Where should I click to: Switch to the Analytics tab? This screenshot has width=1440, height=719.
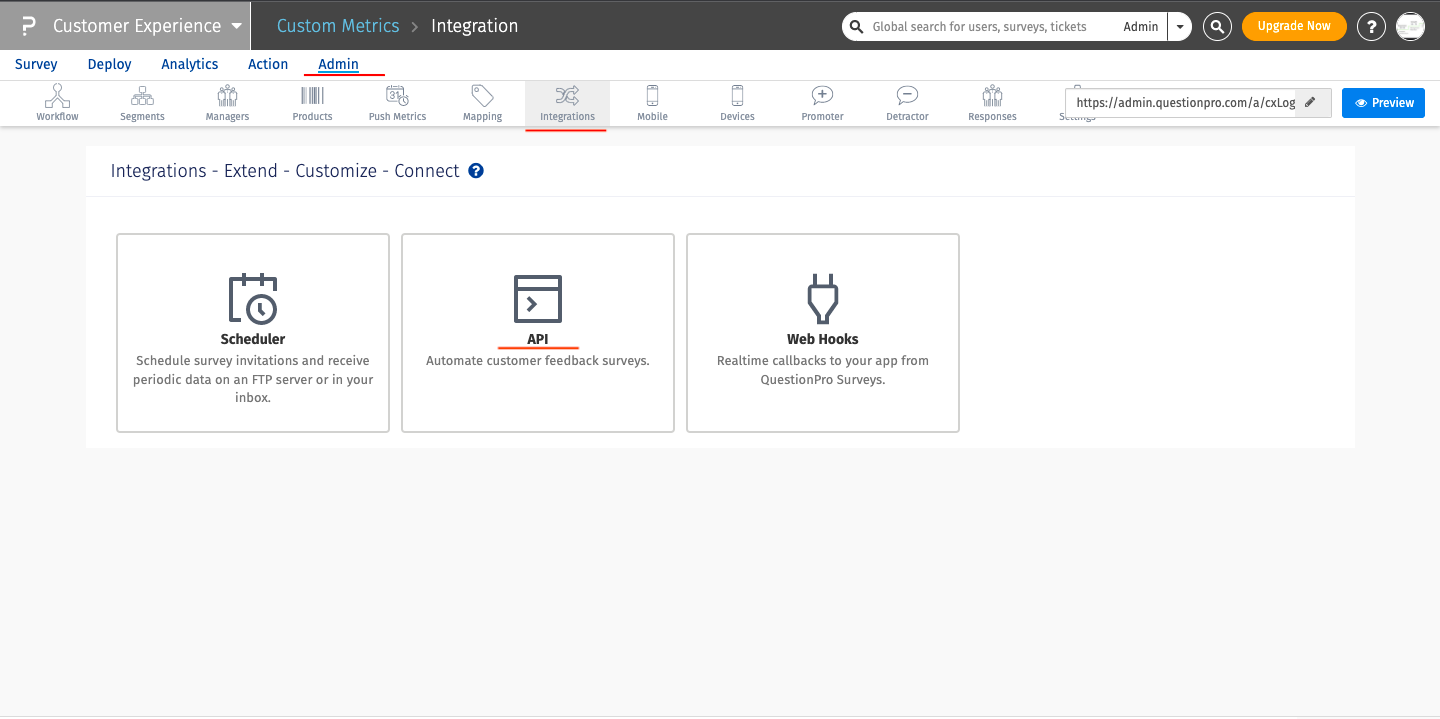(x=189, y=64)
